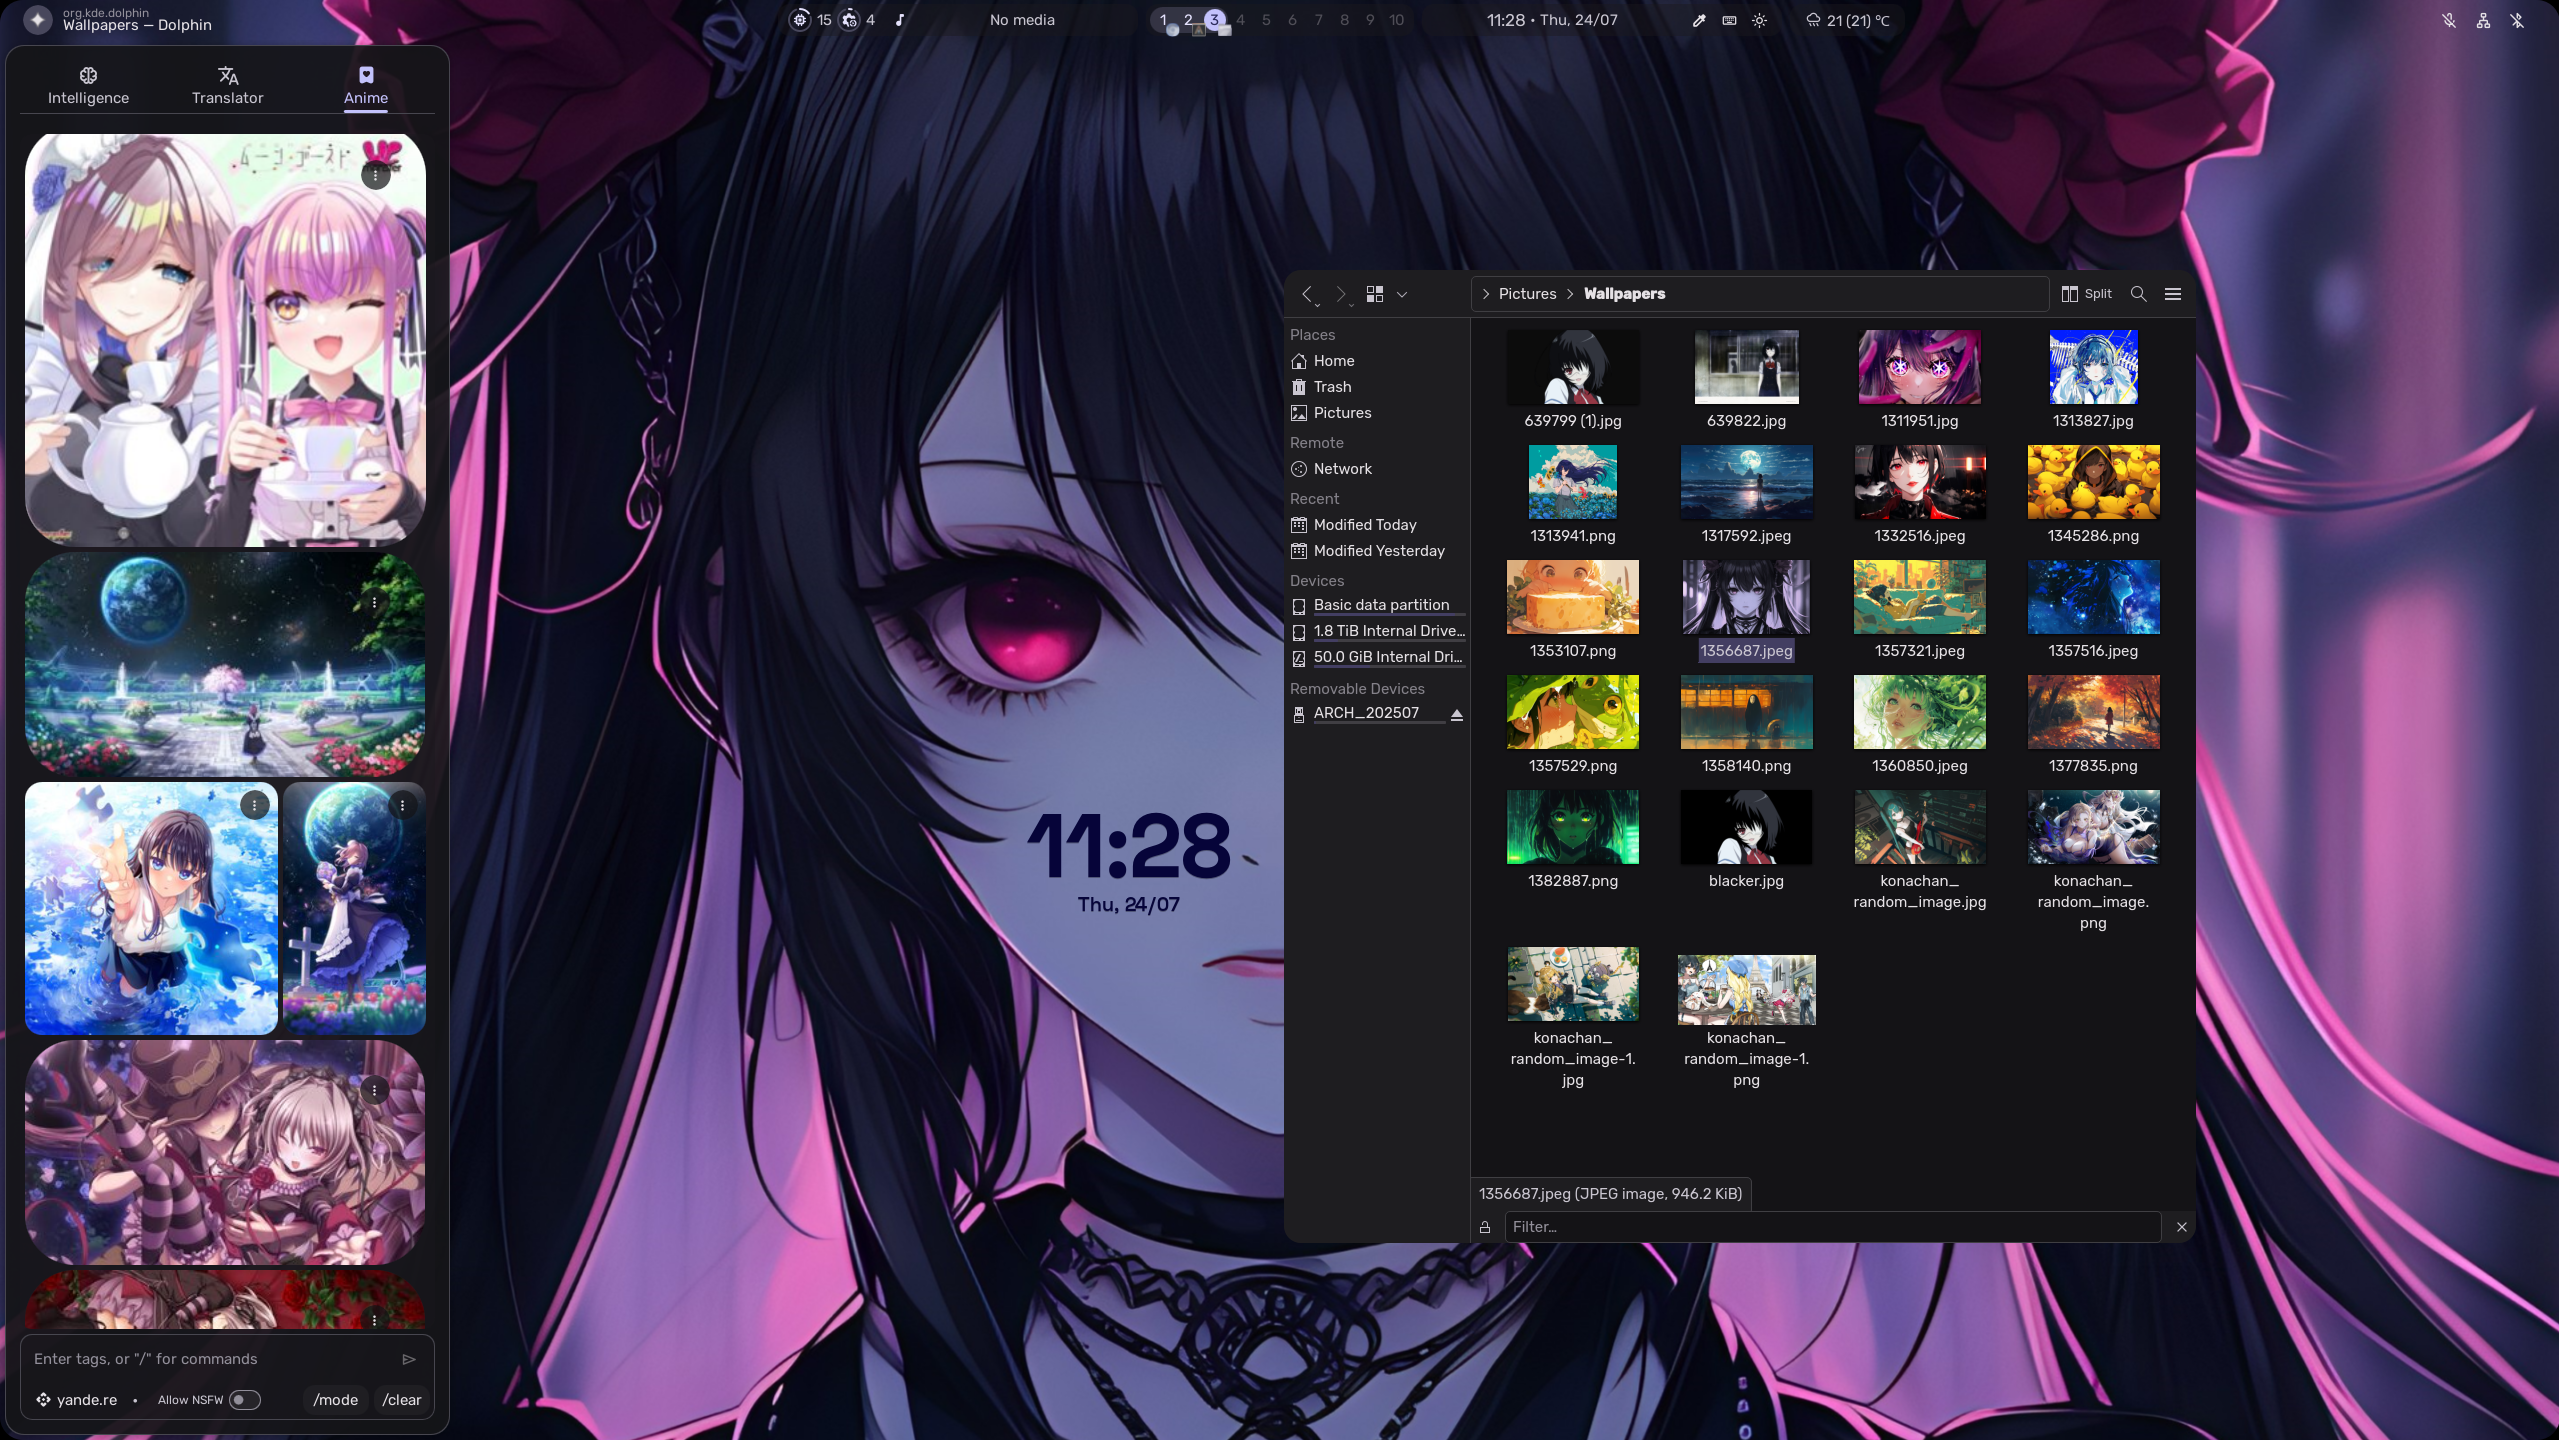2559x1440 pixels.
Task: Open the view mode dropdown arrow in Dolphin
Action: coord(1402,294)
